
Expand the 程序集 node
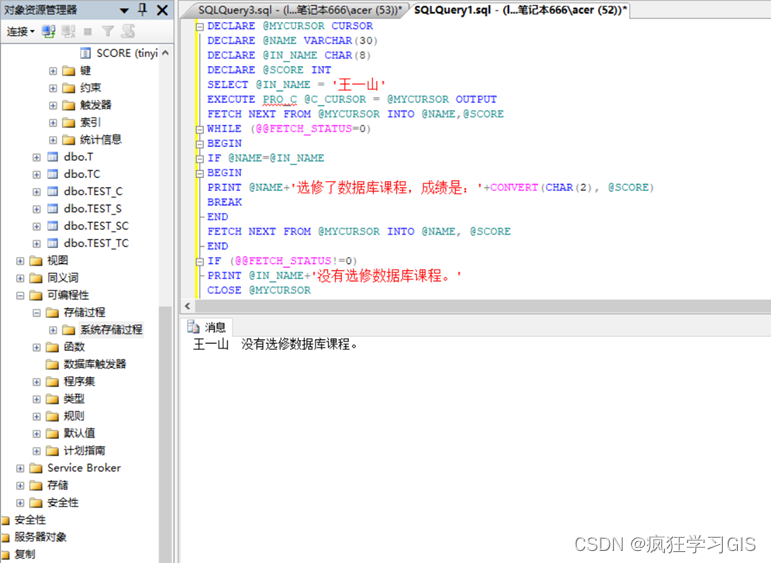tap(36, 382)
